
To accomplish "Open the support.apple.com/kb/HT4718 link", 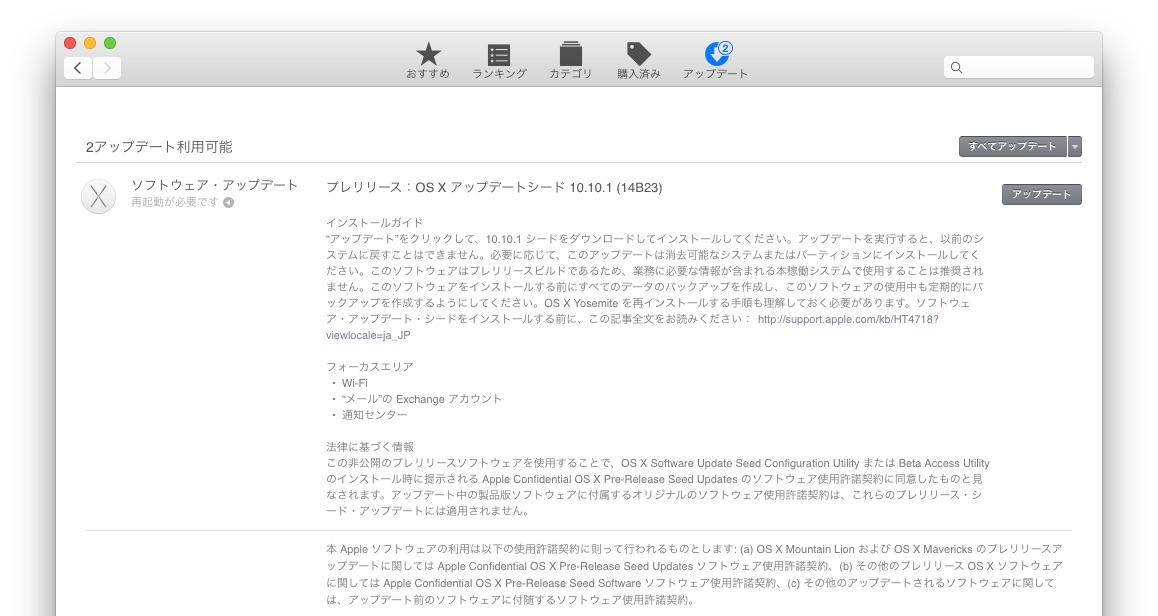I will click(x=848, y=319).
